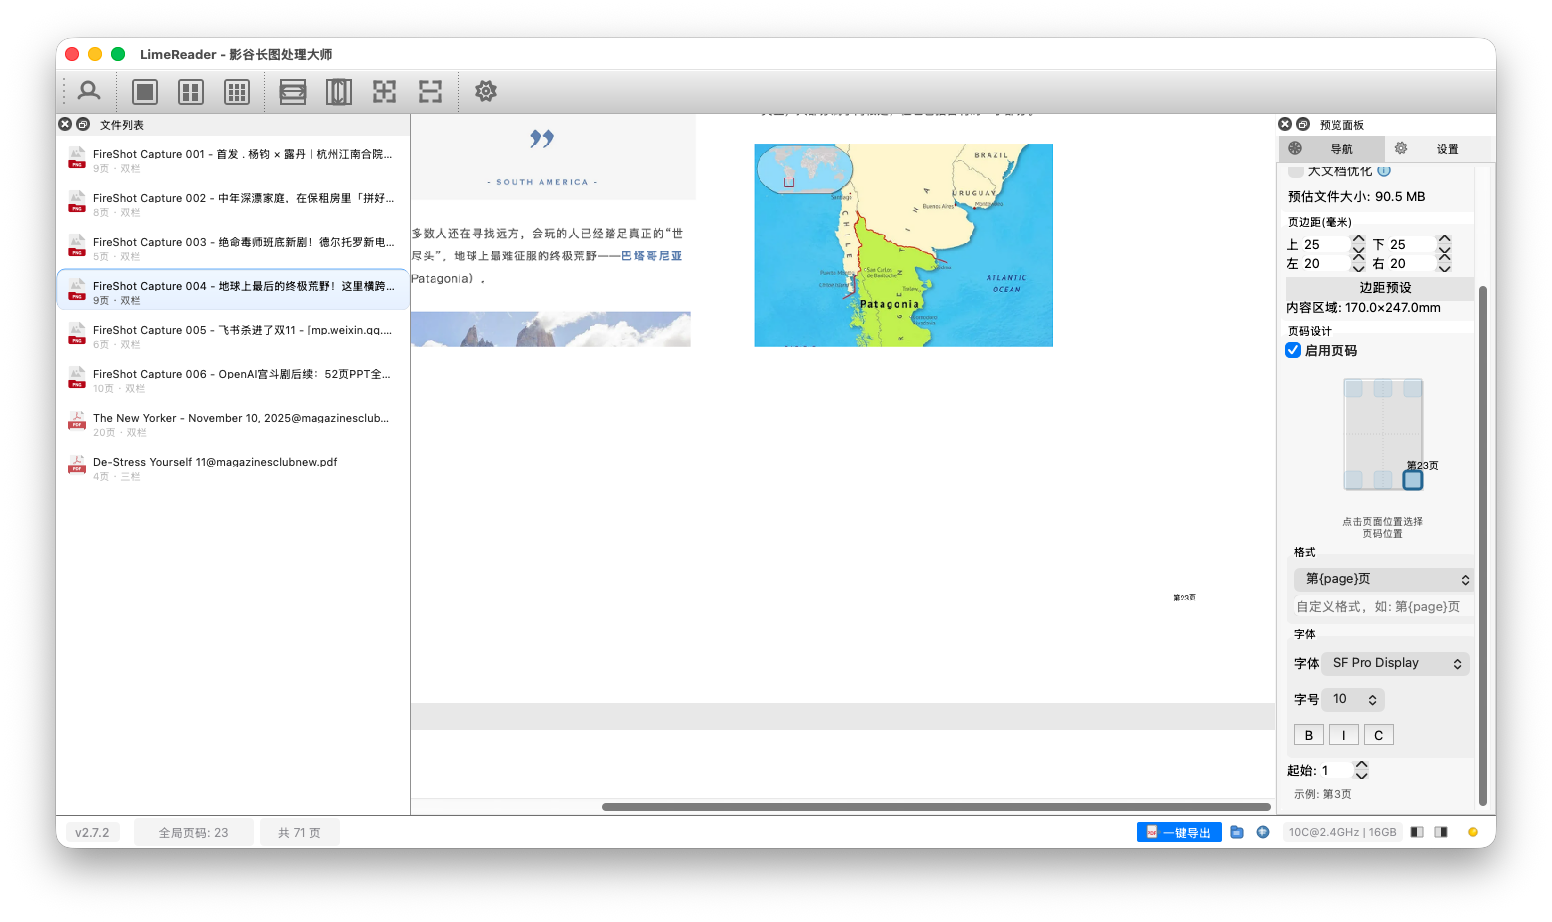
Task: Switch to the 设置 tab
Action: 1447,148
